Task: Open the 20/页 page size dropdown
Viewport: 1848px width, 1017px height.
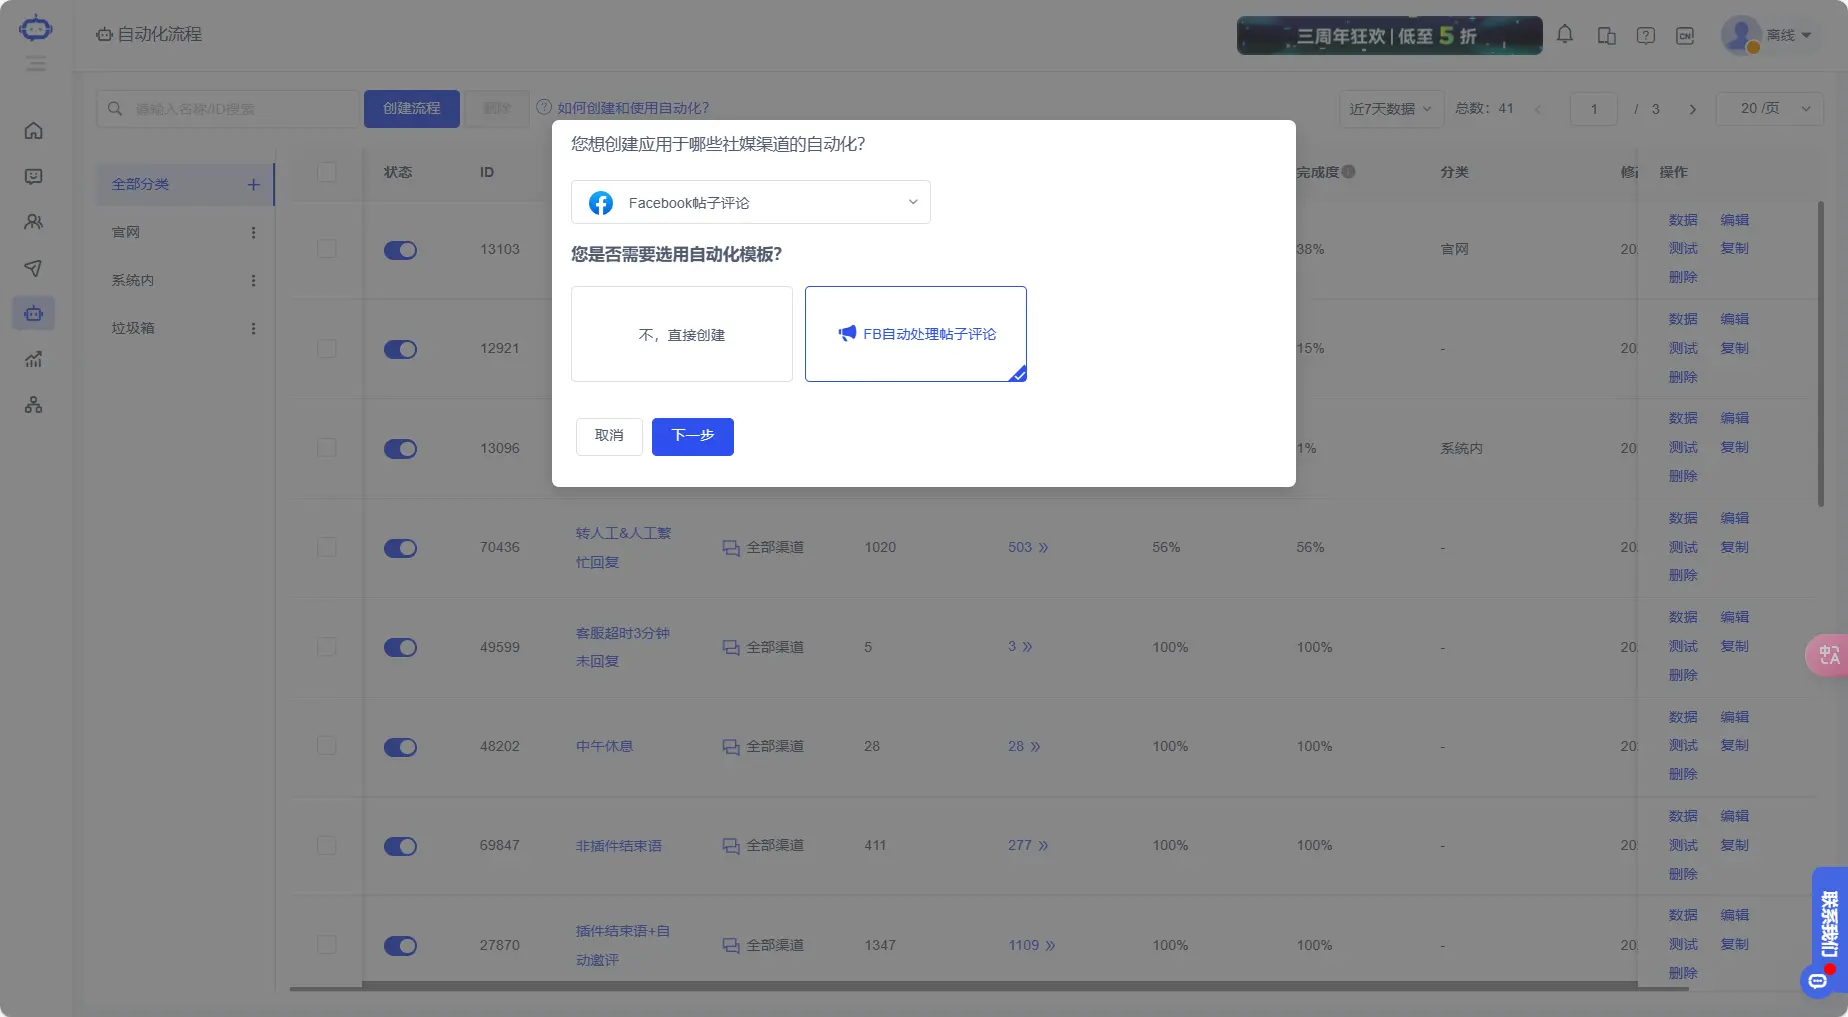Action: [1769, 108]
